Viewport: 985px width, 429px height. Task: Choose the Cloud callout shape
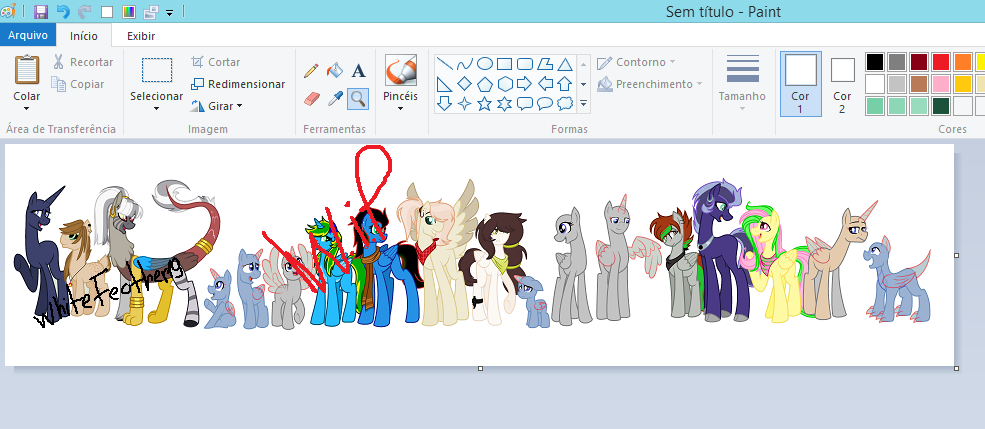[565, 104]
